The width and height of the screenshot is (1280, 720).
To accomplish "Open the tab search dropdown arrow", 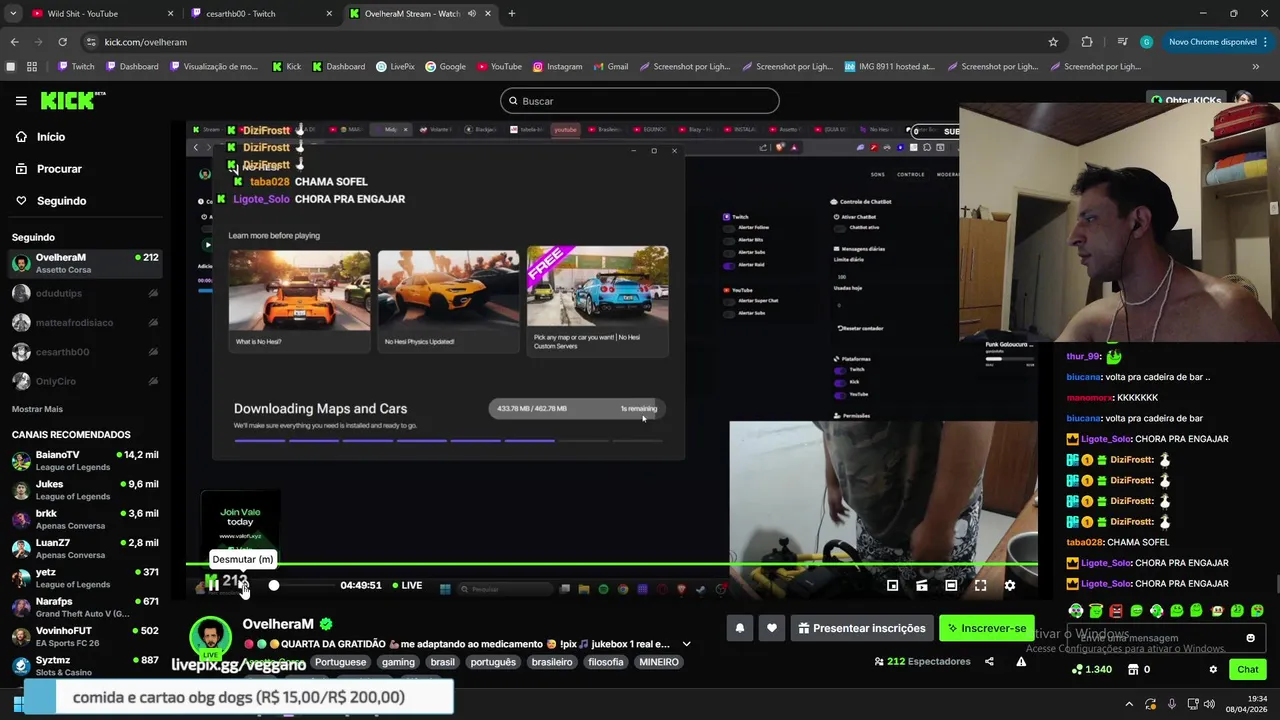I will click(13, 14).
